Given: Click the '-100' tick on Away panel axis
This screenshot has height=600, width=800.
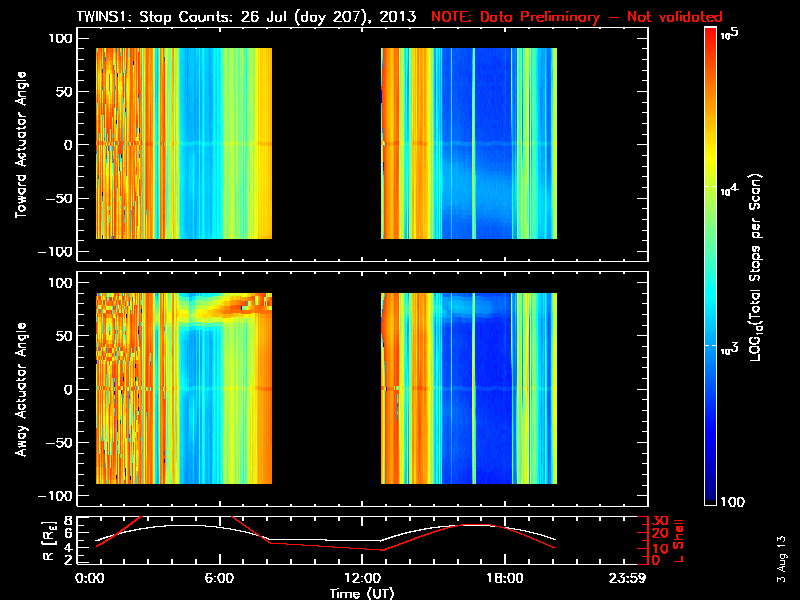Looking at the screenshot, I should (x=56, y=496).
